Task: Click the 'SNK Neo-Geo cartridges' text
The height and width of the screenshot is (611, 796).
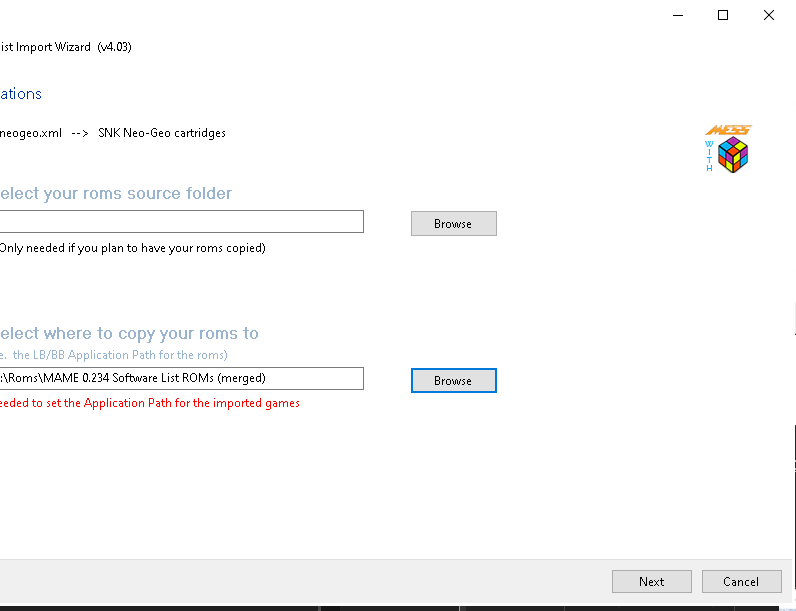Action: [161, 133]
